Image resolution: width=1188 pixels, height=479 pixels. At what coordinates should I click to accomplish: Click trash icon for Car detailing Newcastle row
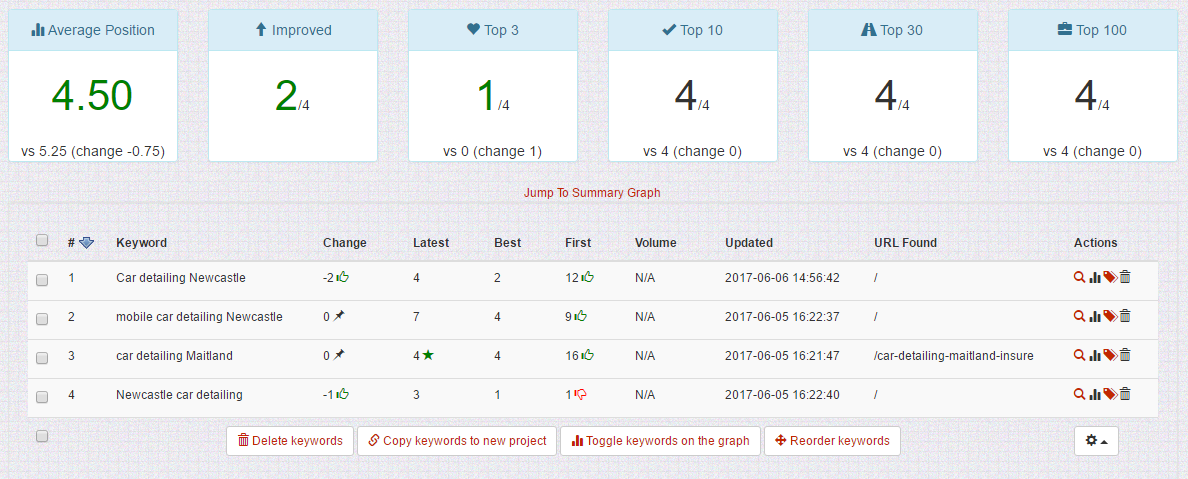coord(1125,277)
